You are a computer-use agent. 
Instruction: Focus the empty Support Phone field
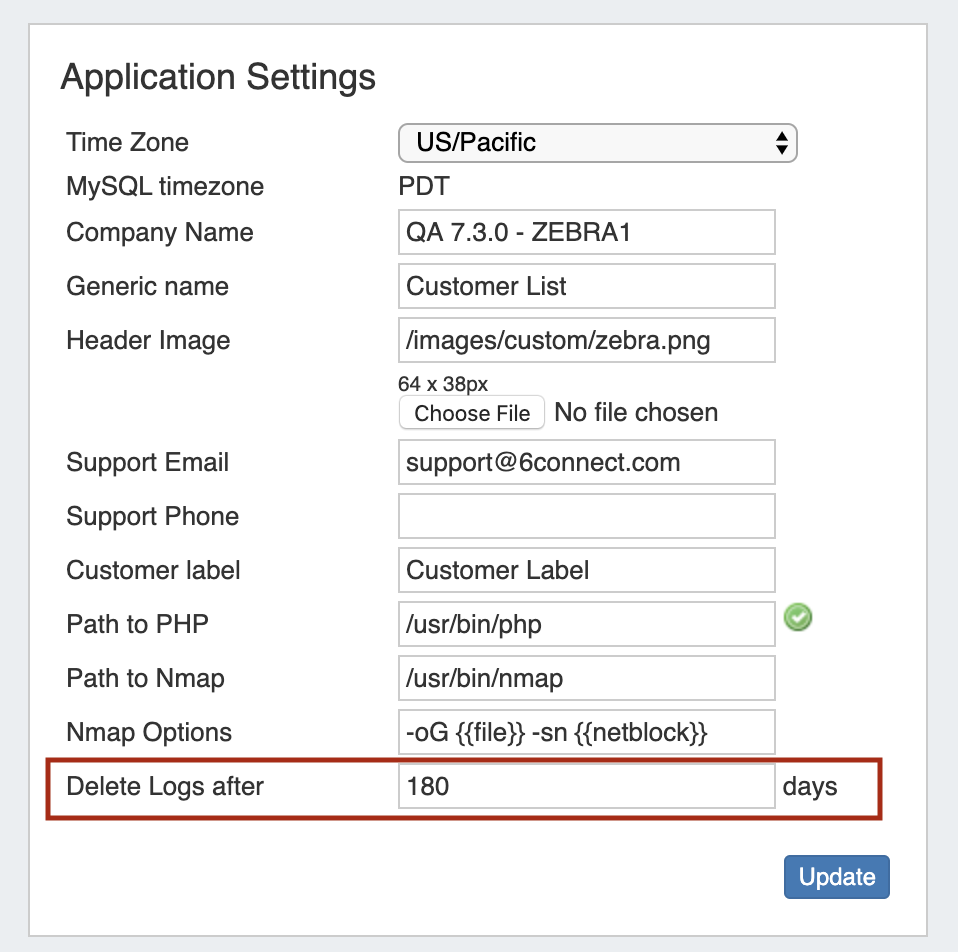[586, 517]
